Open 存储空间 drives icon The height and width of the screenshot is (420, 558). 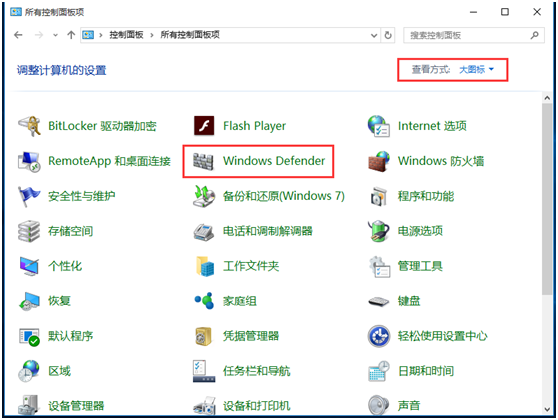29,231
